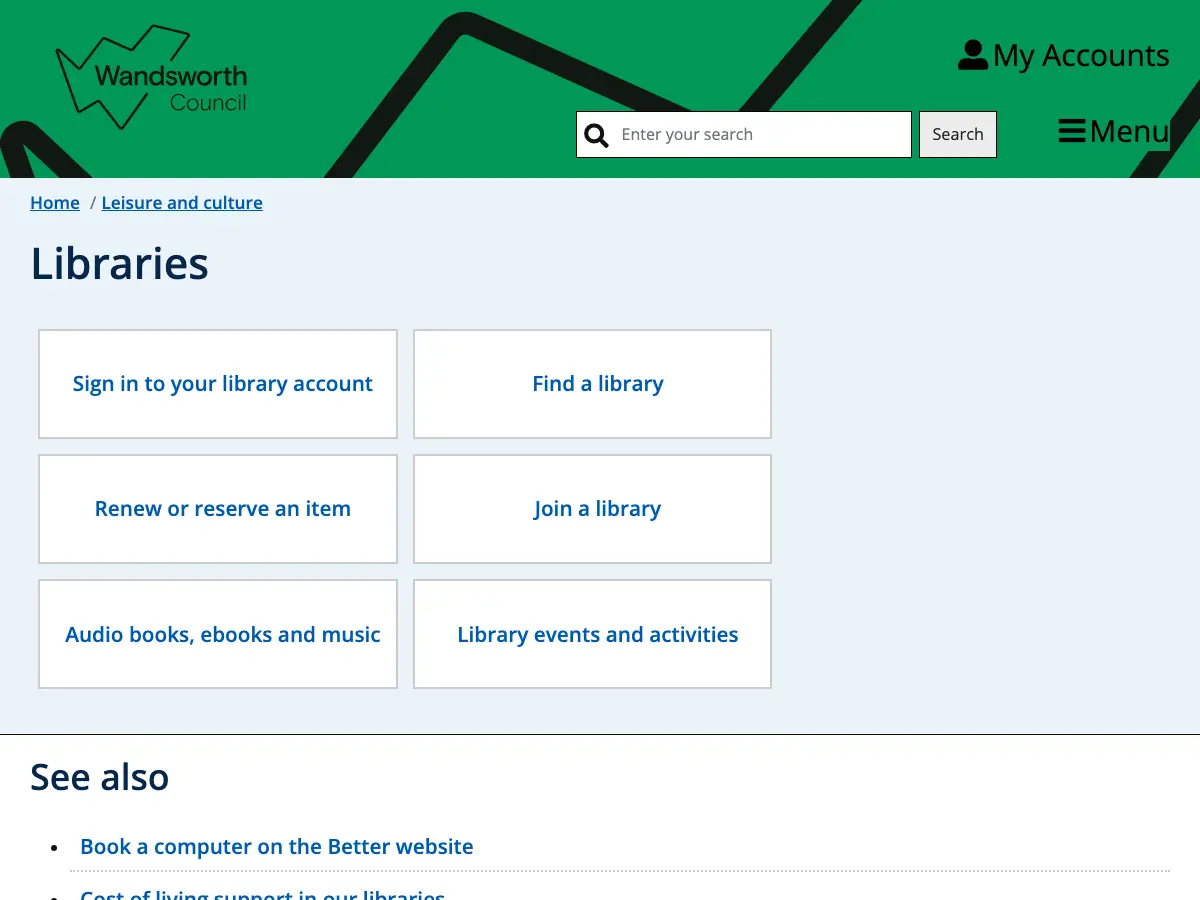
Task: Click the 'Libraries' page heading
Action: tap(120, 263)
